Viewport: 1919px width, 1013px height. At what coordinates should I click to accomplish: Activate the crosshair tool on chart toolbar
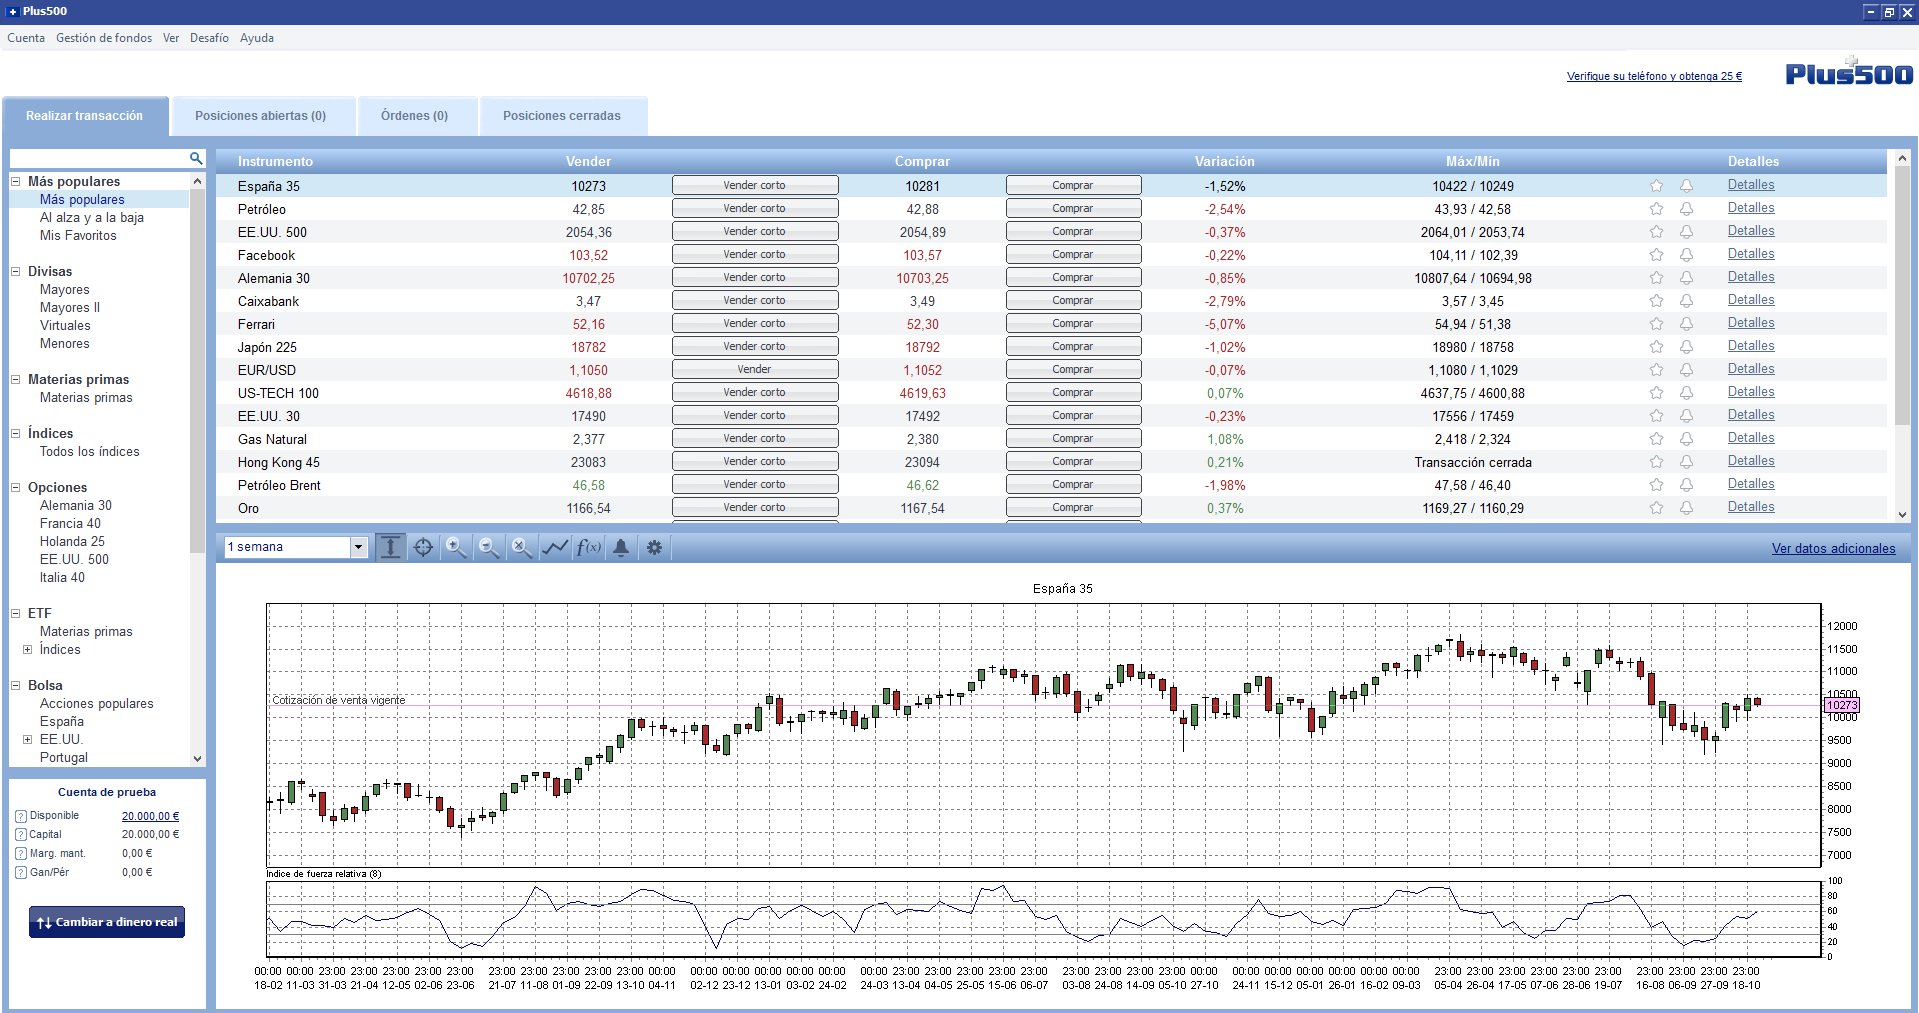[x=423, y=547]
